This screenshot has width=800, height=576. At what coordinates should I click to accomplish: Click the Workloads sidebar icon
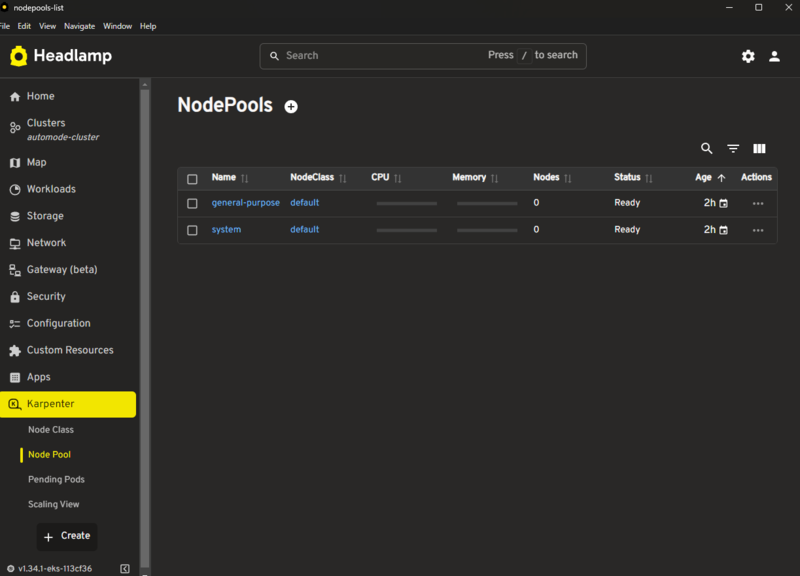click(x=15, y=189)
